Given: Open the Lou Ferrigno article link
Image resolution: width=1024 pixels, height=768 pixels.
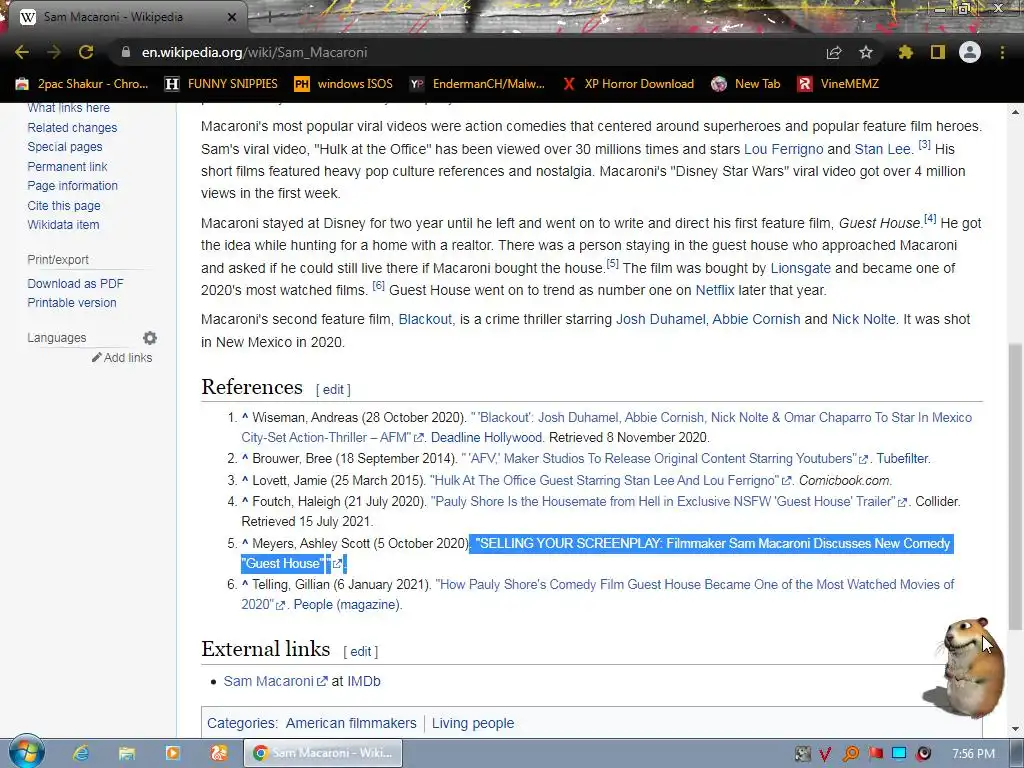Looking at the screenshot, I should 784,149.
